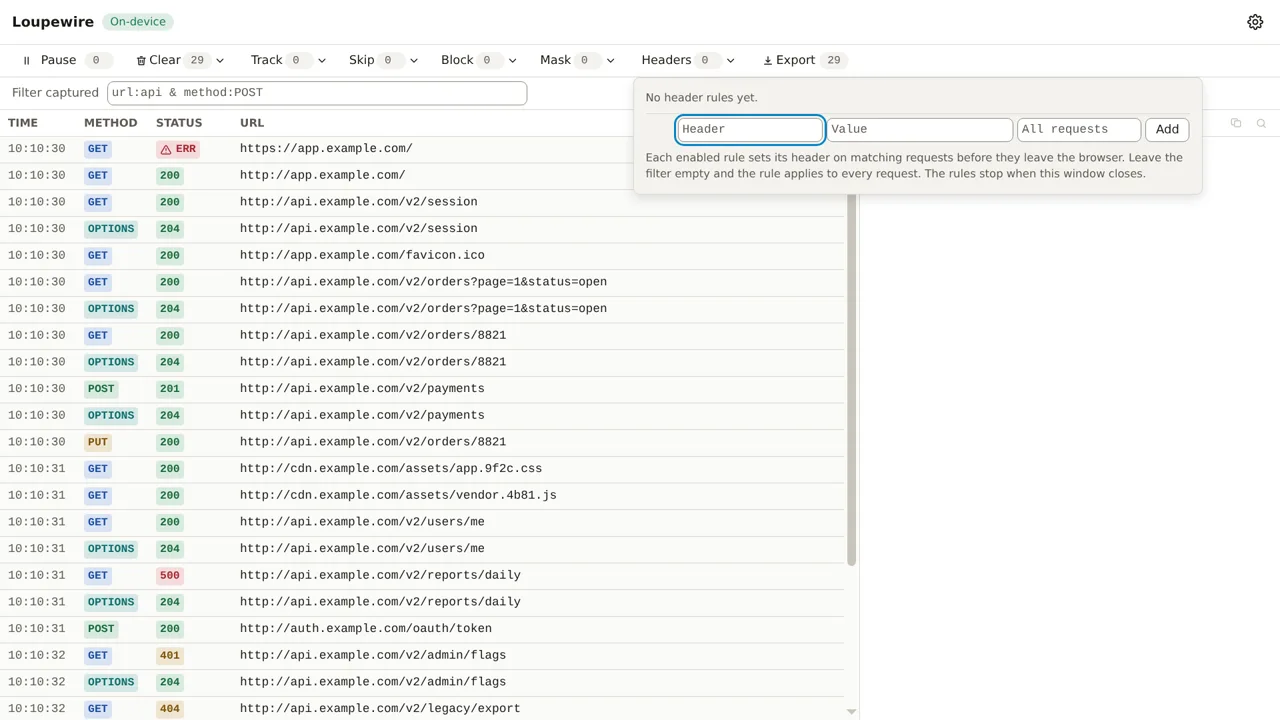Click the Track label in toolbar
1280x720 pixels.
point(266,60)
